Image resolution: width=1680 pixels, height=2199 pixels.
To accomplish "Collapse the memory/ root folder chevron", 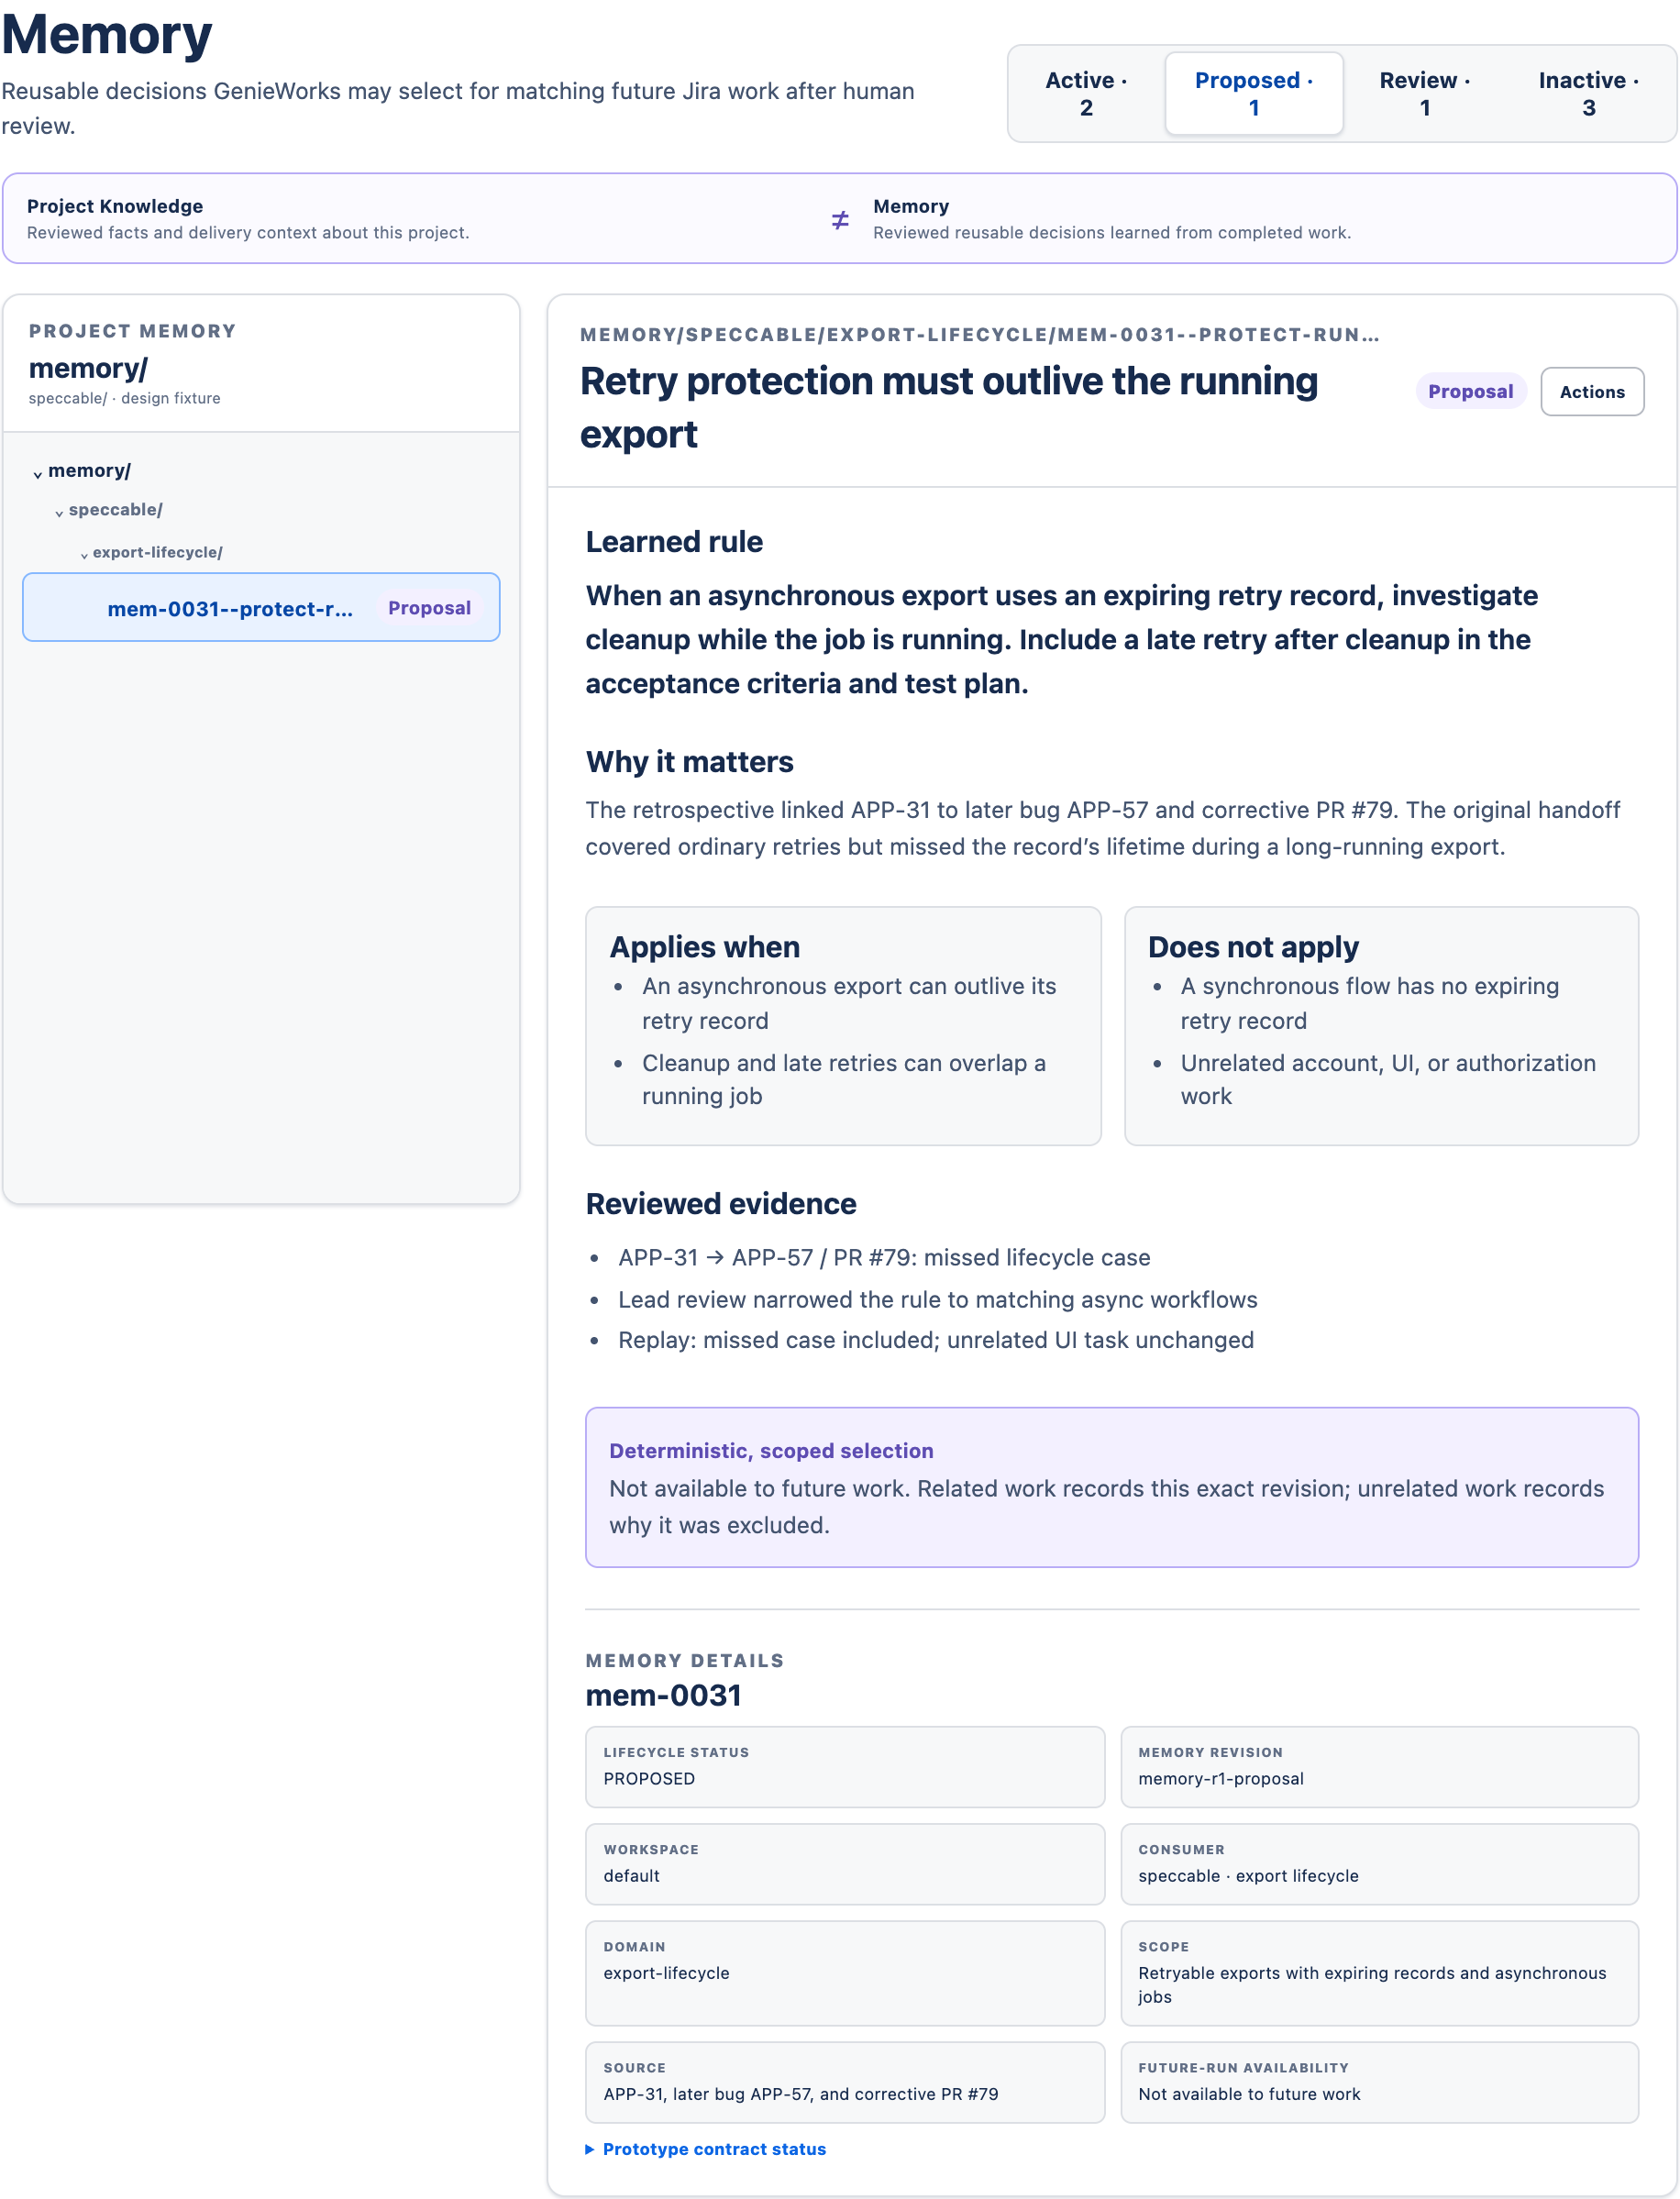I will coord(38,474).
